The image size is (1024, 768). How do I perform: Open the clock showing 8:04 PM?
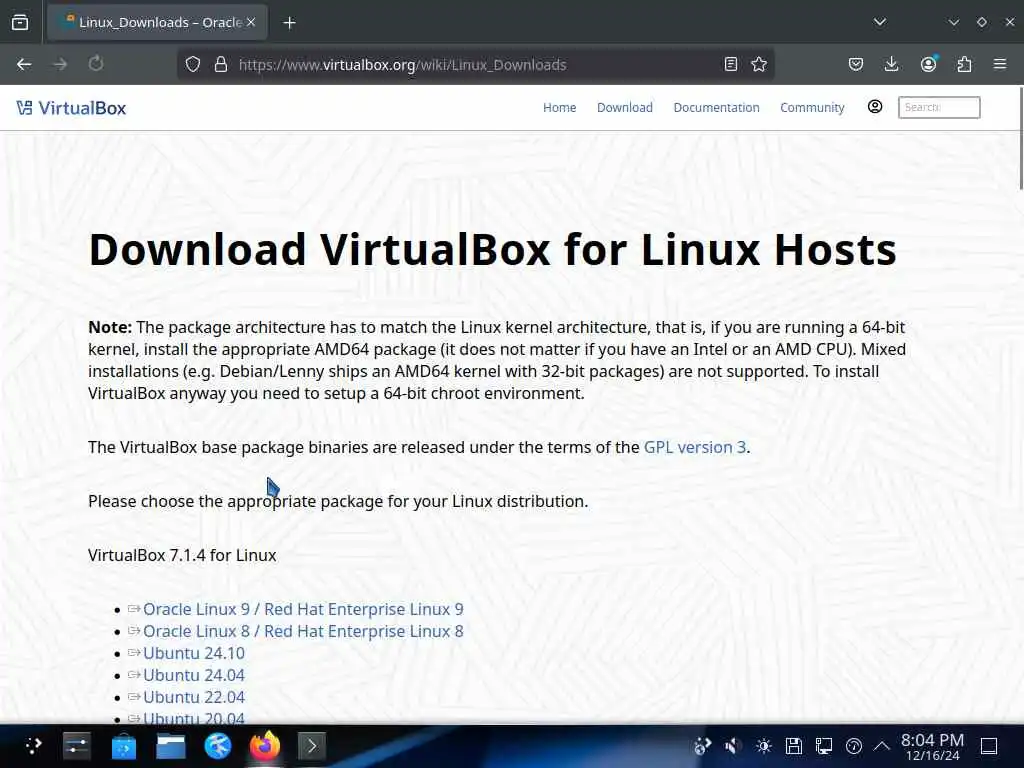[x=932, y=746]
